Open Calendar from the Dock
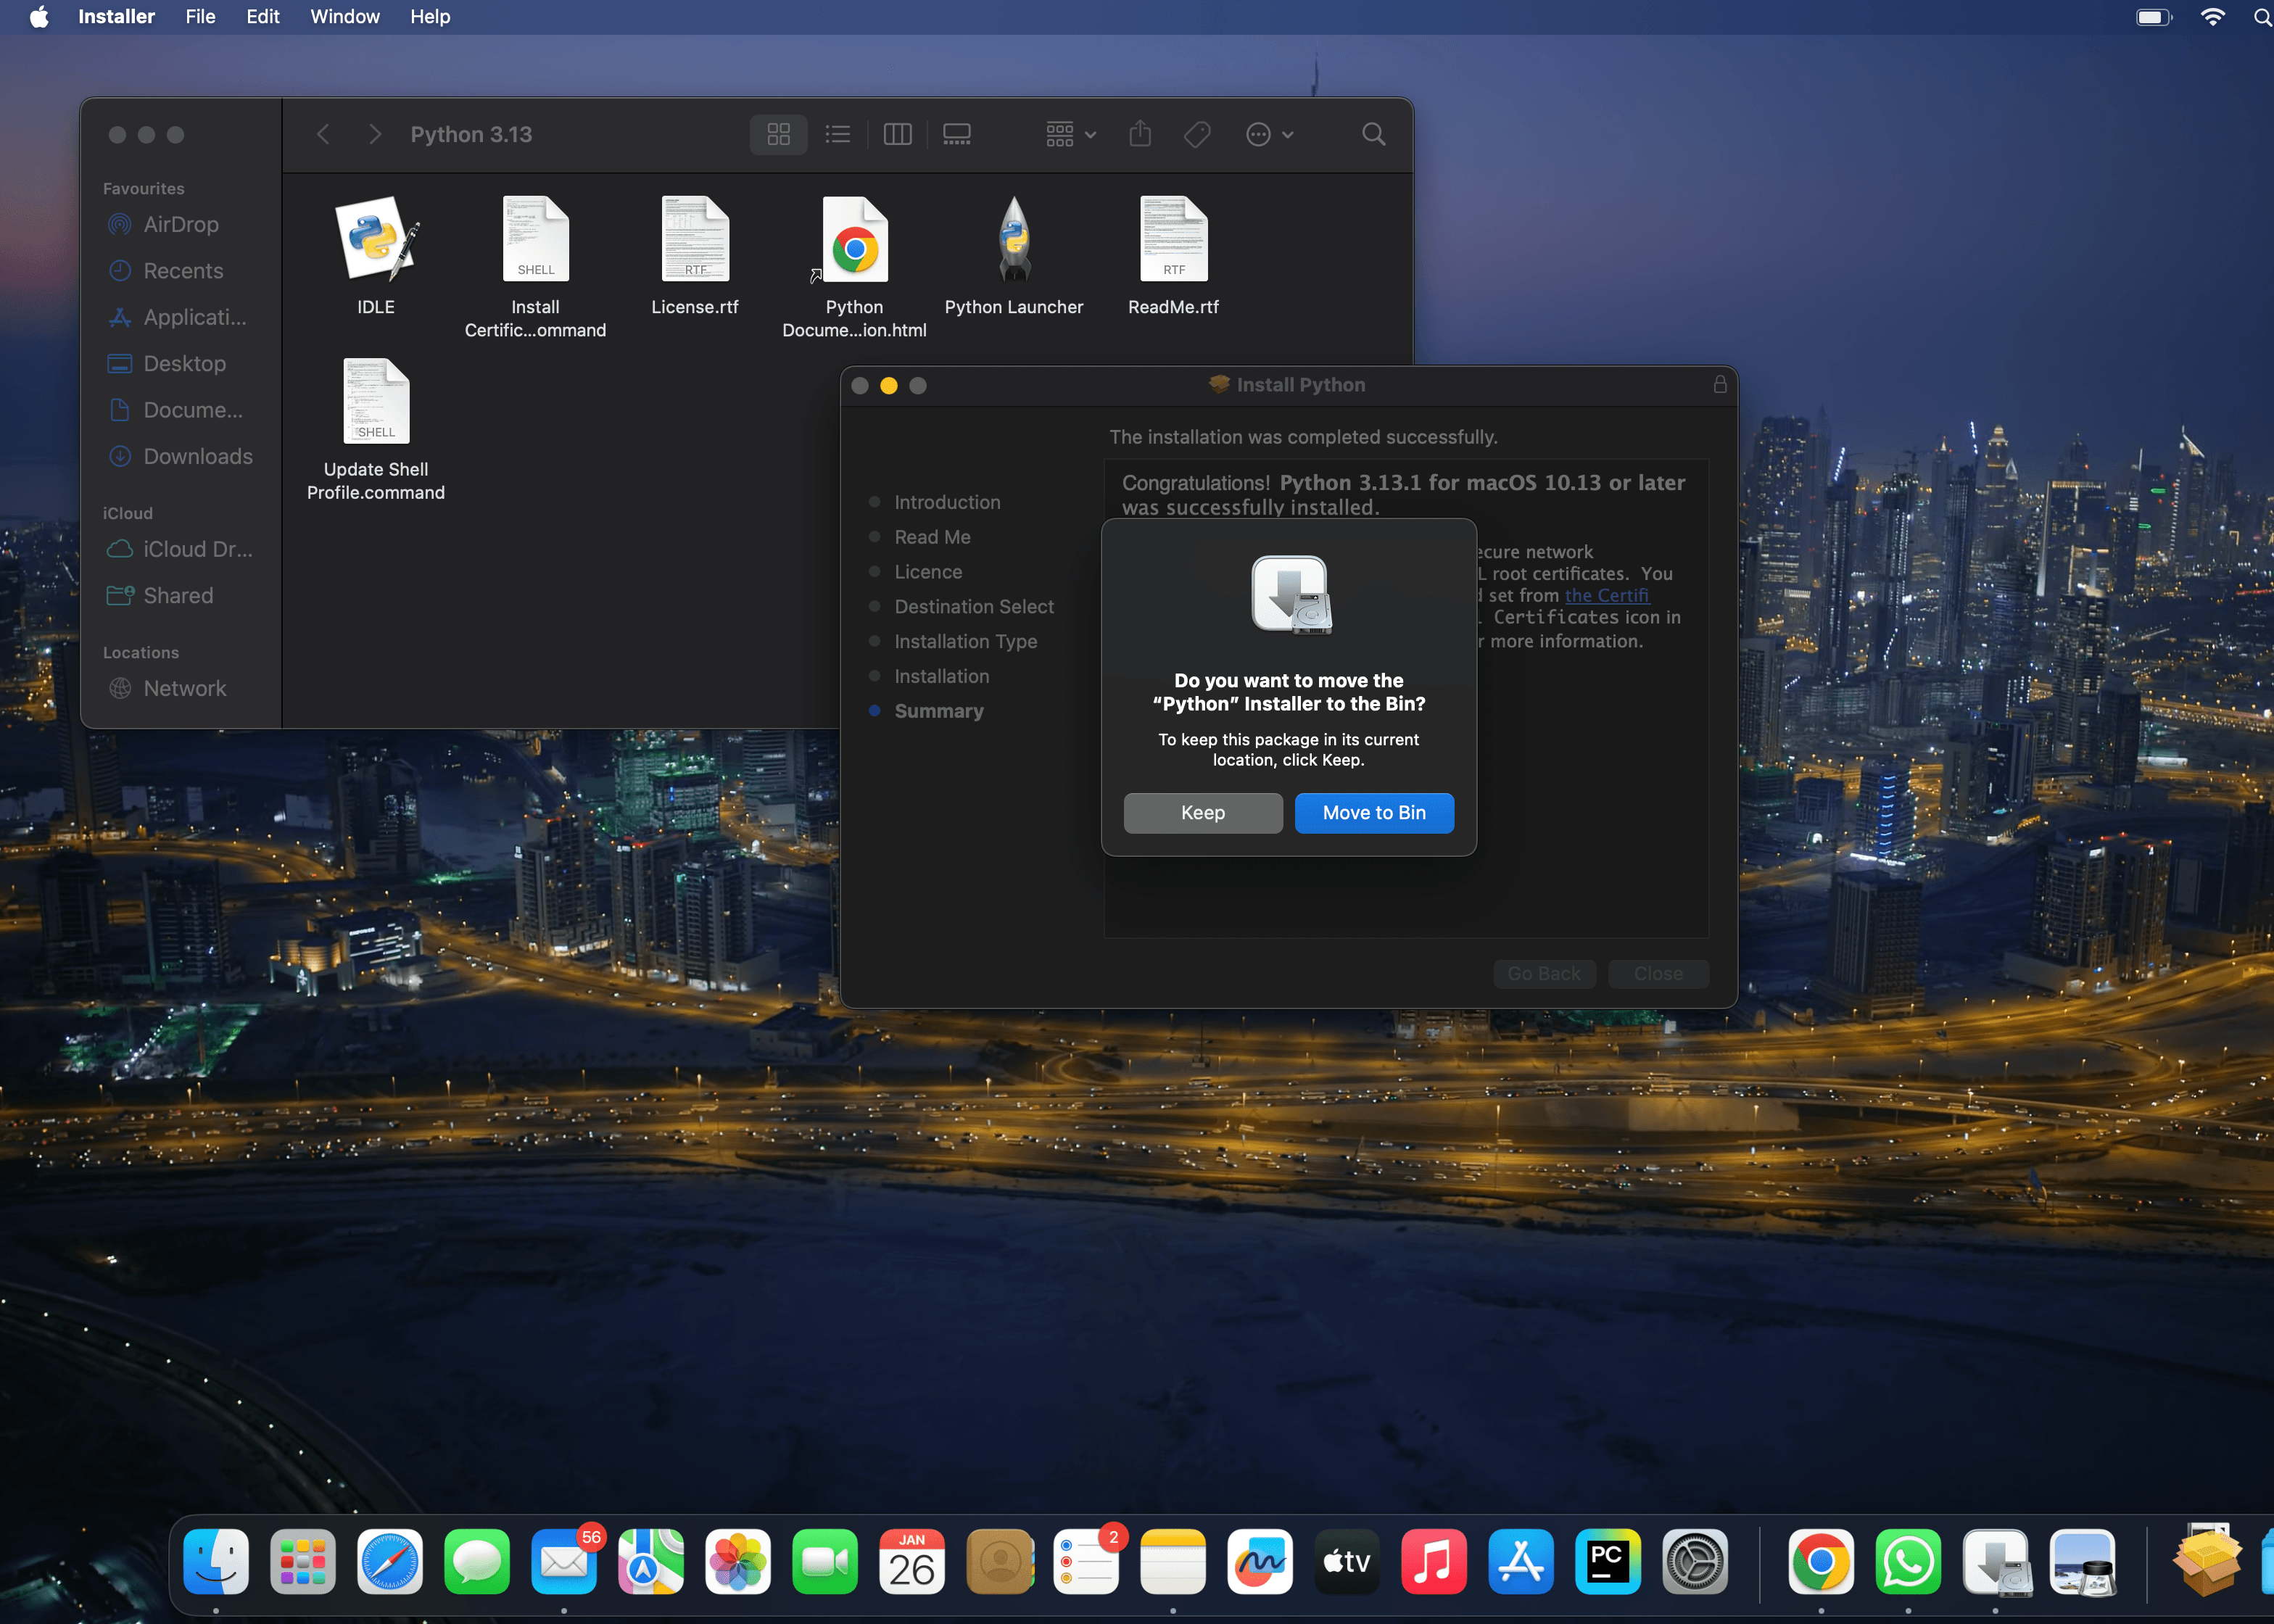Image resolution: width=2274 pixels, height=1624 pixels. [x=912, y=1561]
